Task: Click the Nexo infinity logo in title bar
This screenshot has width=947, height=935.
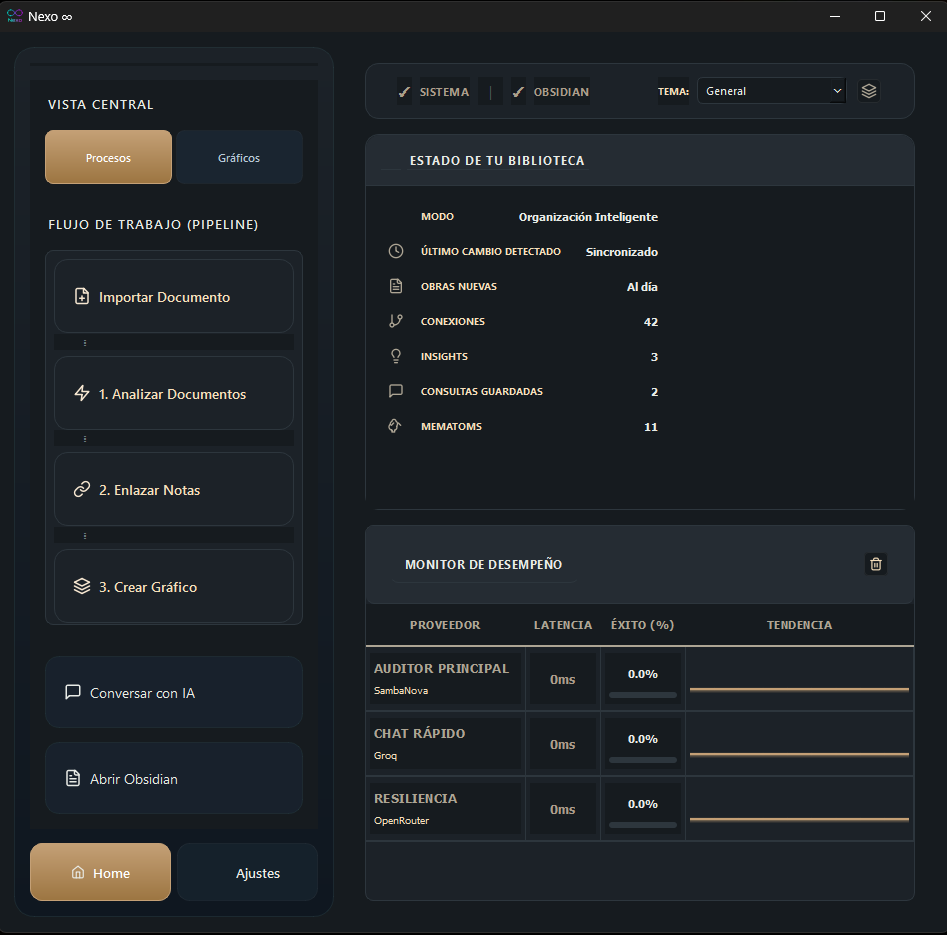Action: (14, 16)
